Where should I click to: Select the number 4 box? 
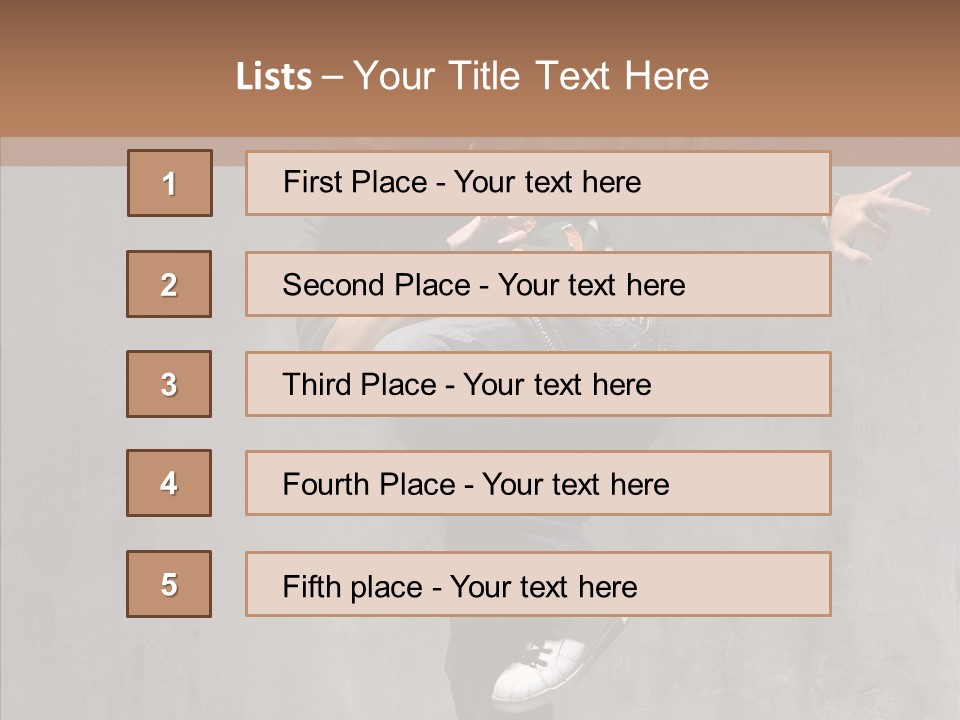click(x=169, y=483)
